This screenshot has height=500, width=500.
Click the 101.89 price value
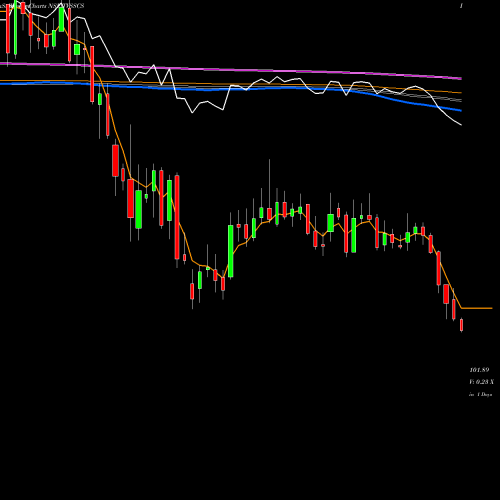[479, 370]
